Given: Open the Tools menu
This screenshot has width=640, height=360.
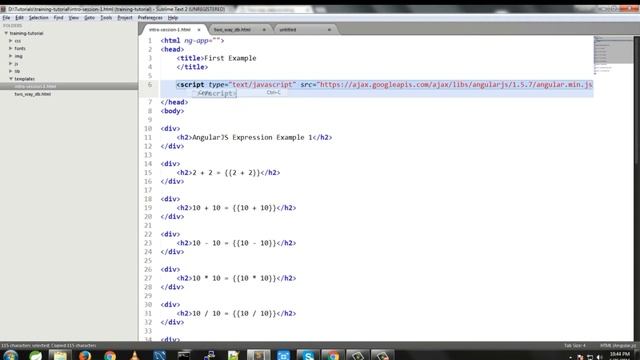Looking at the screenshot, I should point(106,18).
